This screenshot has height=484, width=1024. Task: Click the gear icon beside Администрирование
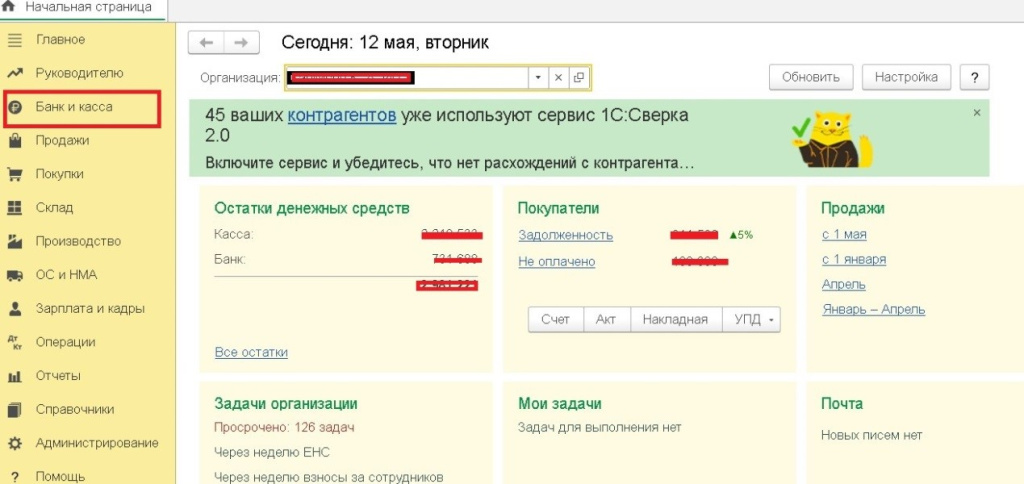tap(14, 444)
